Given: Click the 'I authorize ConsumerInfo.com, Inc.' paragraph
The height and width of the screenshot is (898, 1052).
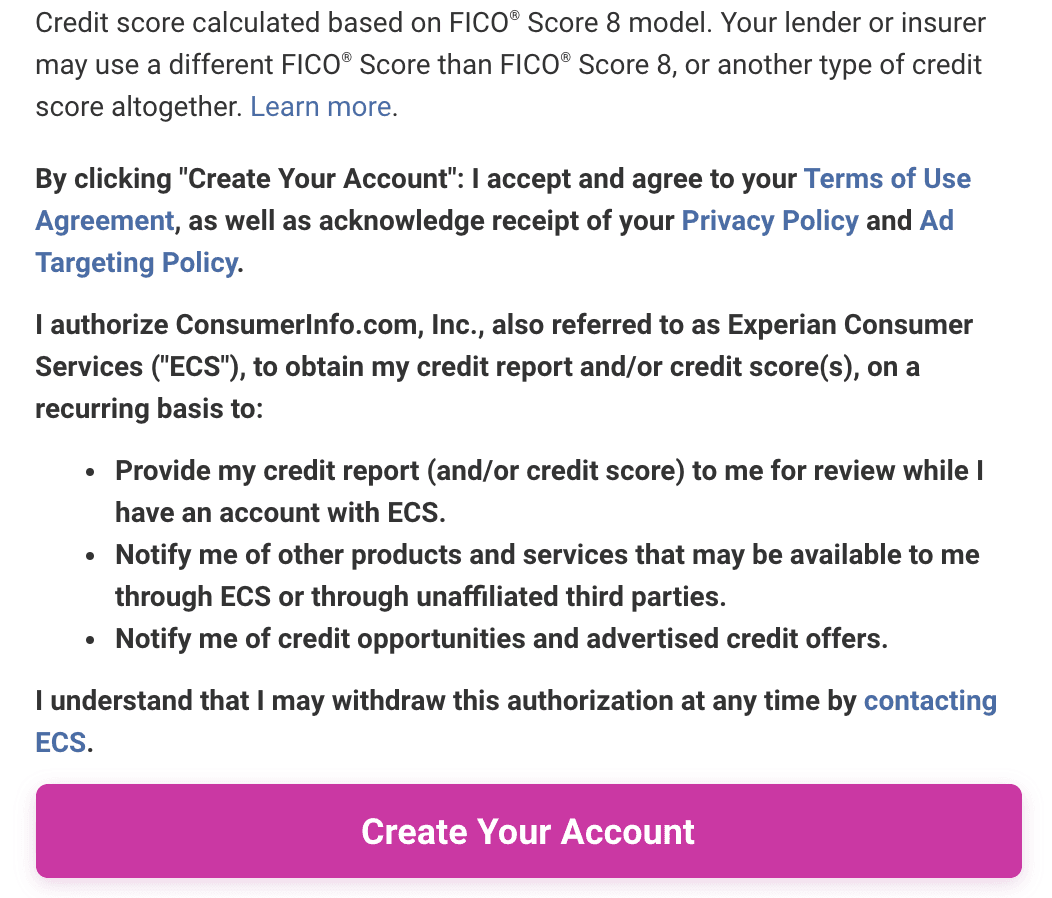Looking at the screenshot, I should [504, 366].
